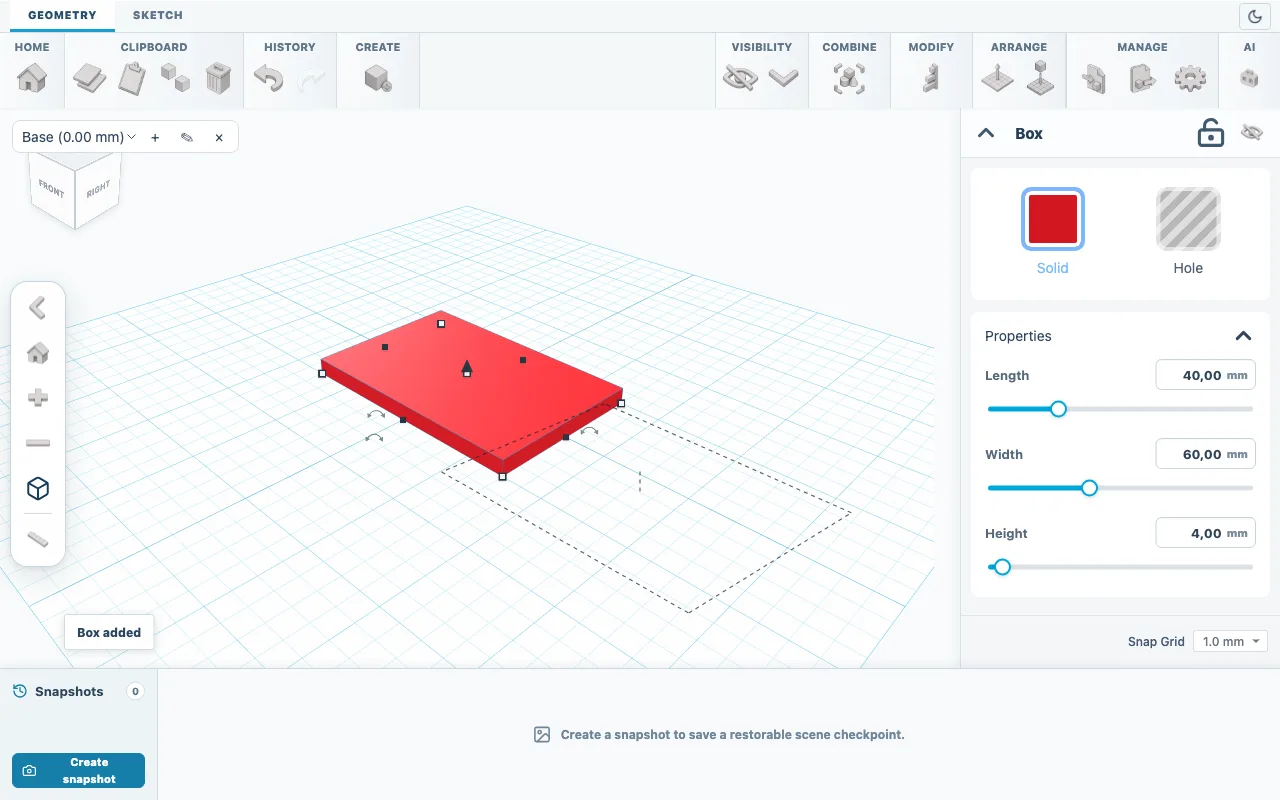Collapse the Properties section
1280x800 pixels.
pyautogui.click(x=1243, y=336)
